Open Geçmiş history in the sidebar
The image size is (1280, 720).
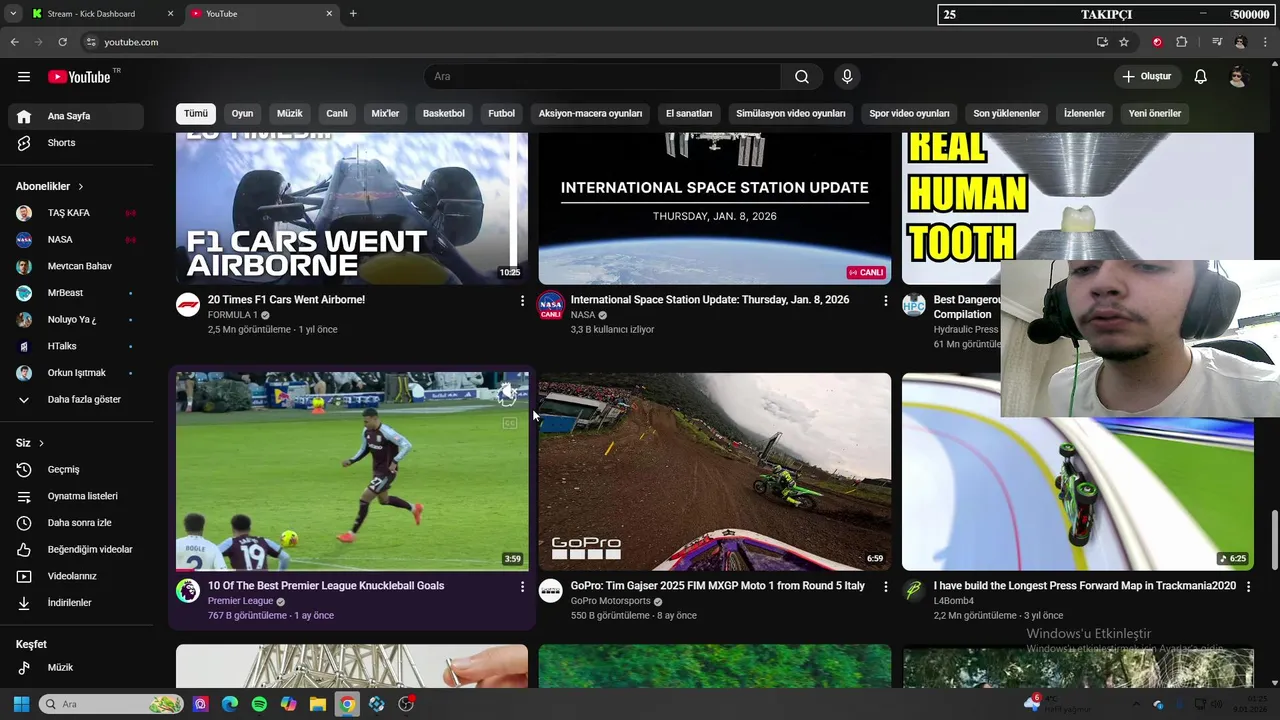coord(75,469)
